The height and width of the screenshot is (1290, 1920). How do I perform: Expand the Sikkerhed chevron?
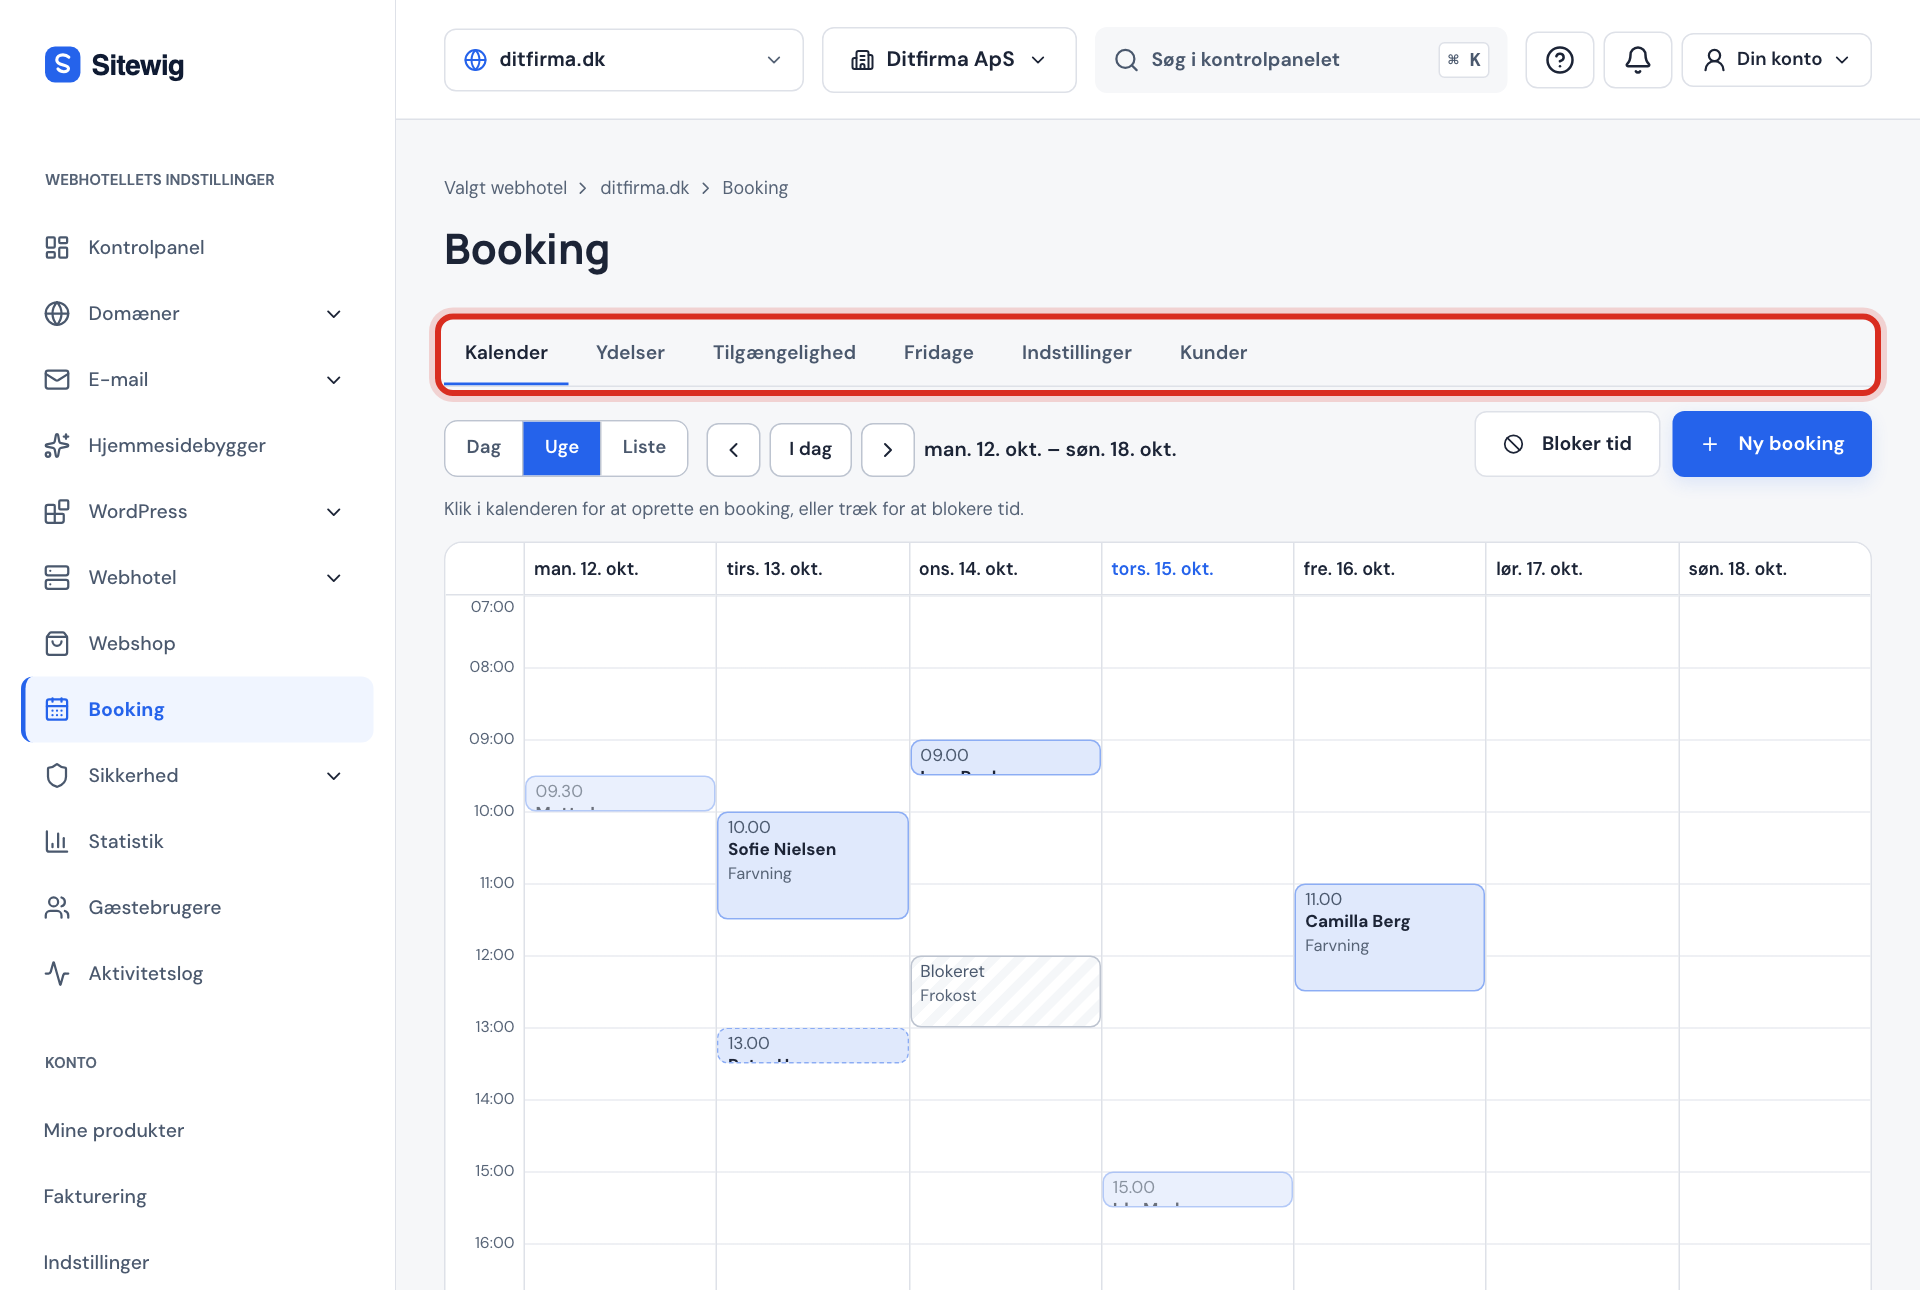point(334,776)
